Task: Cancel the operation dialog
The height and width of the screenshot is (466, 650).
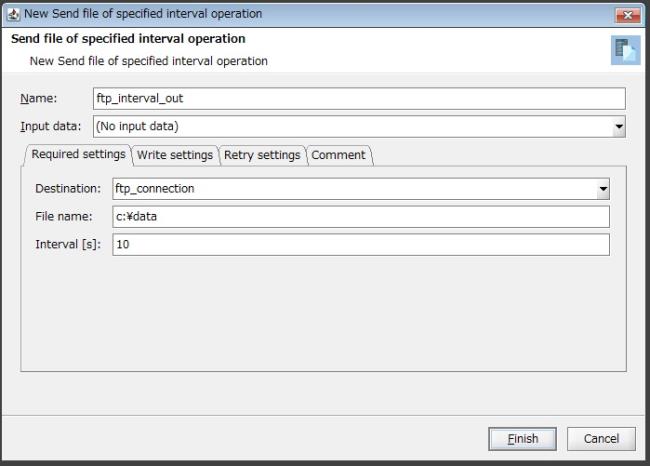Action: click(x=601, y=439)
